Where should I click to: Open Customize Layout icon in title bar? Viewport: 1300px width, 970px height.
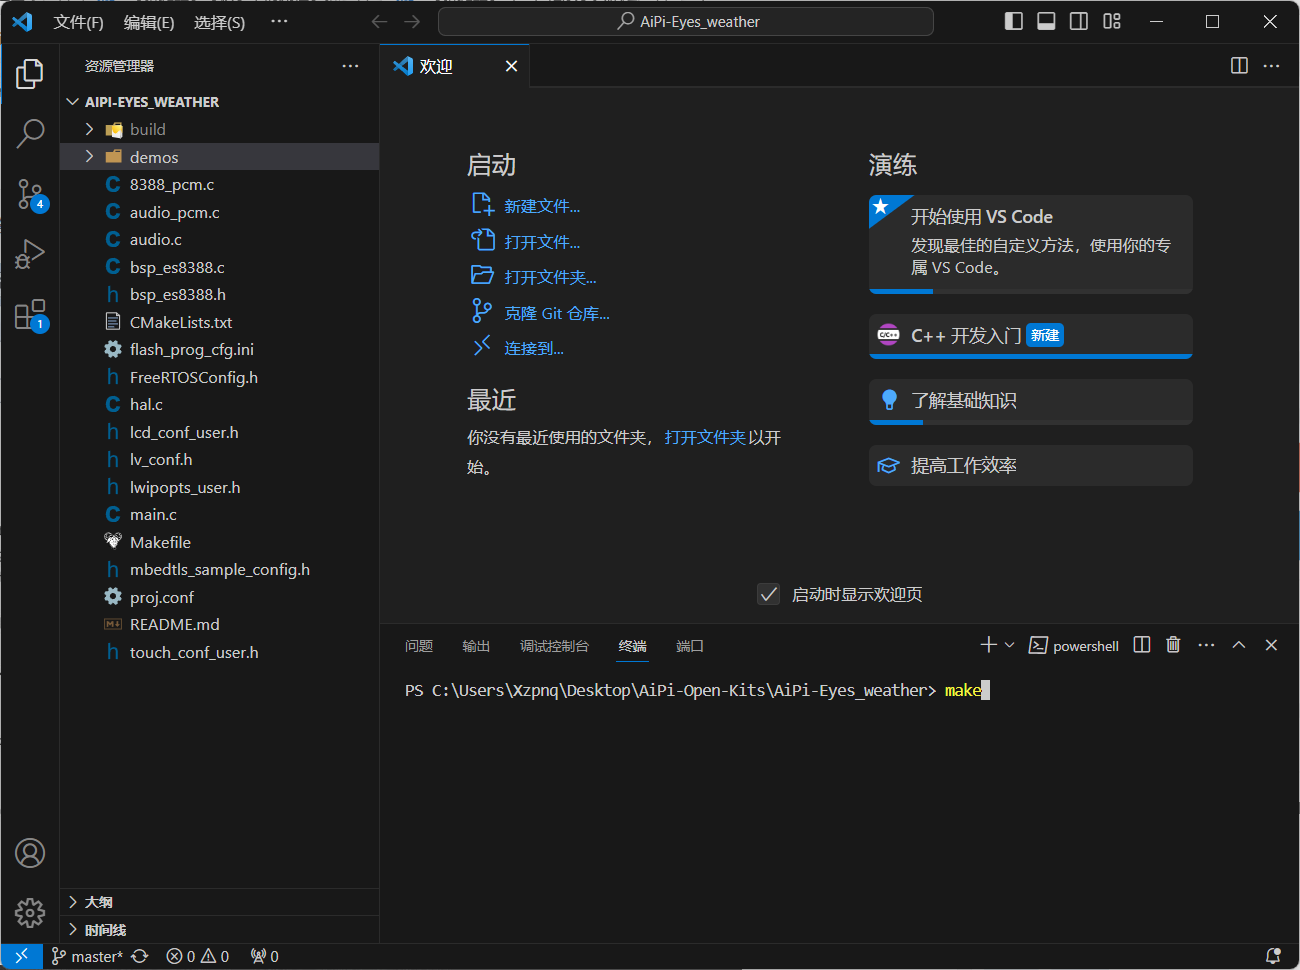point(1112,21)
